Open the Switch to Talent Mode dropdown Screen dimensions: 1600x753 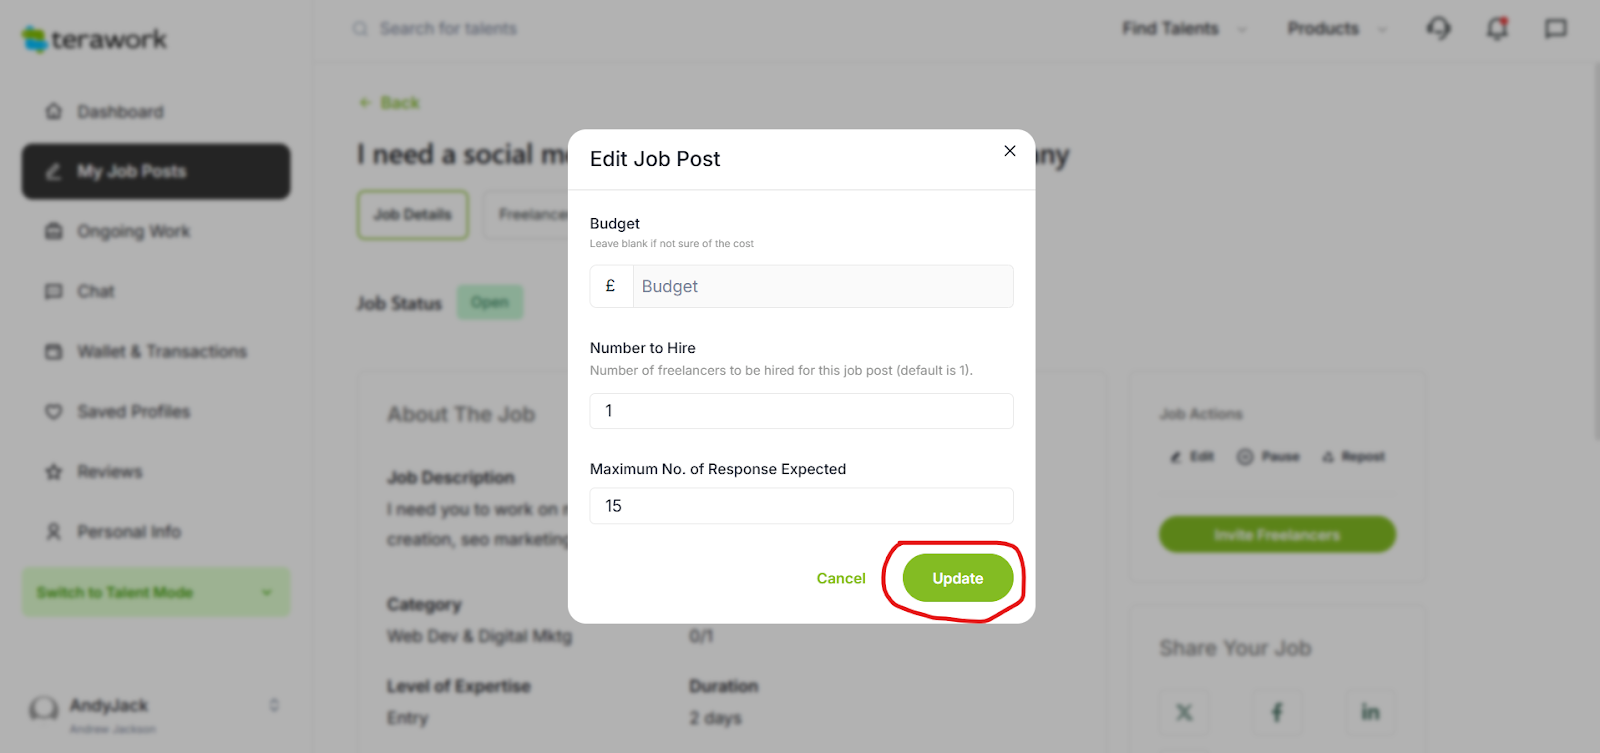click(156, 592)
